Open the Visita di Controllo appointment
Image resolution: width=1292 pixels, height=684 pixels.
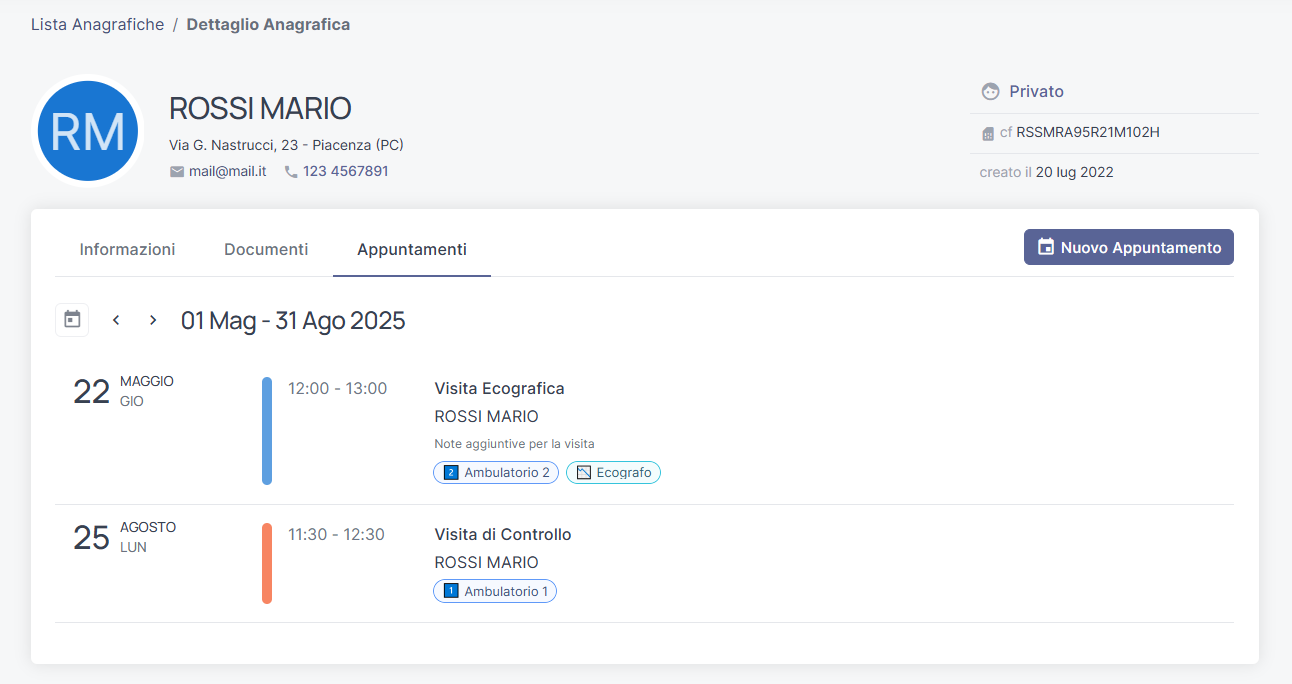pos(502,534)
